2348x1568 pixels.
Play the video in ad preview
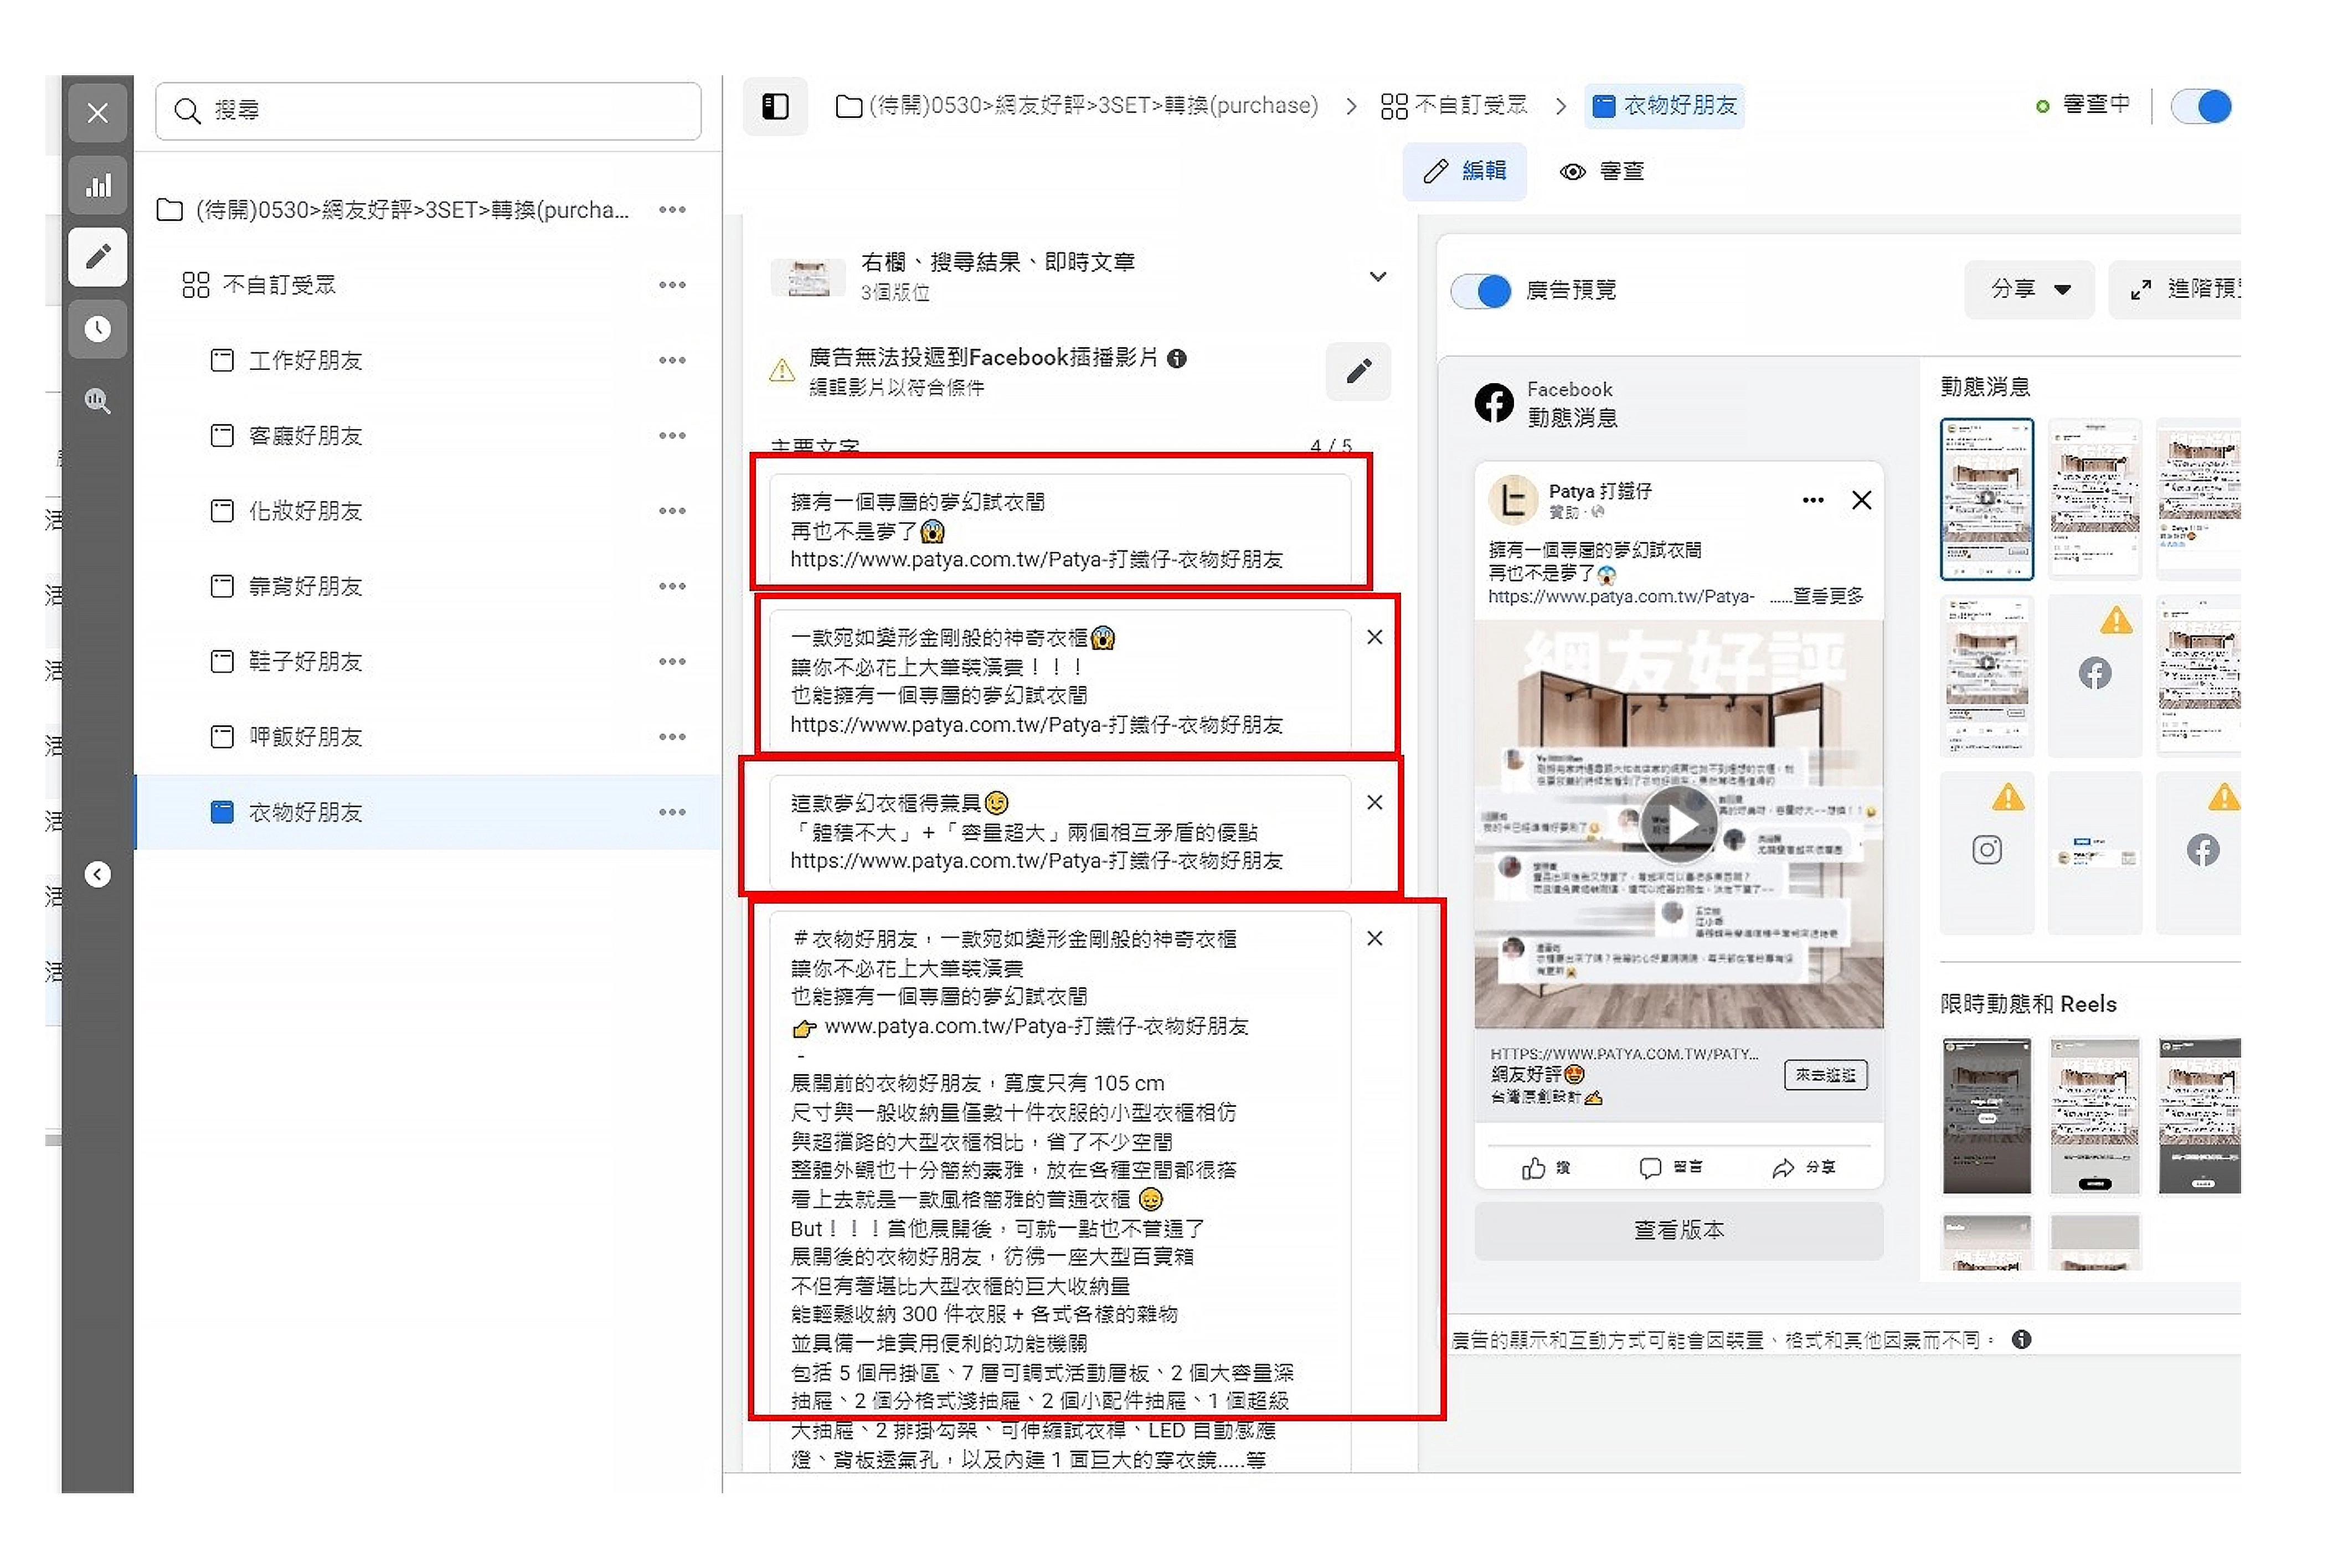click(1678, 824)
